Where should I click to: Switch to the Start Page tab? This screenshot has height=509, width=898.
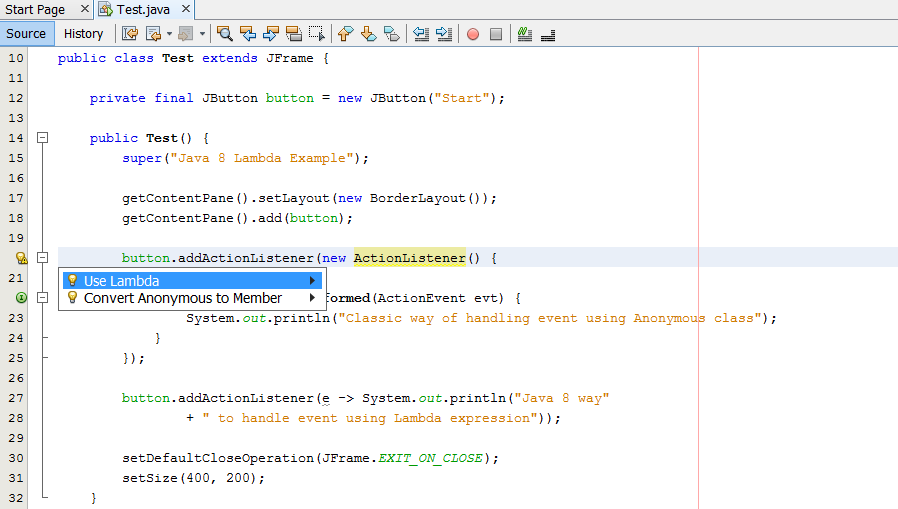[35, 9]
